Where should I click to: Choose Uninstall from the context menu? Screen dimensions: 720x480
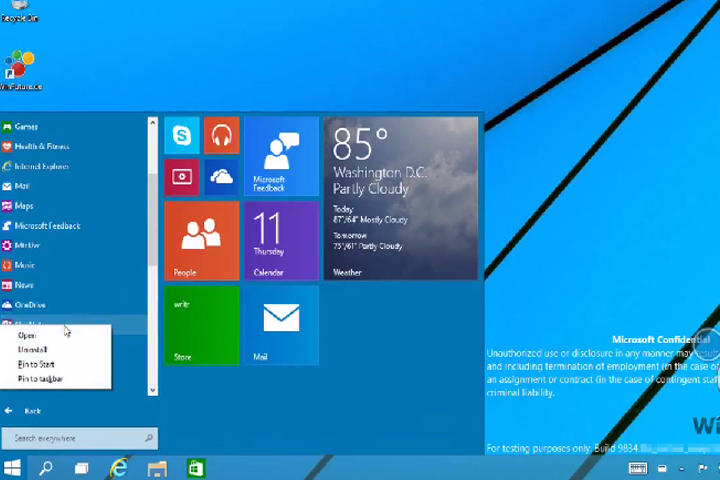click(33, 350)
